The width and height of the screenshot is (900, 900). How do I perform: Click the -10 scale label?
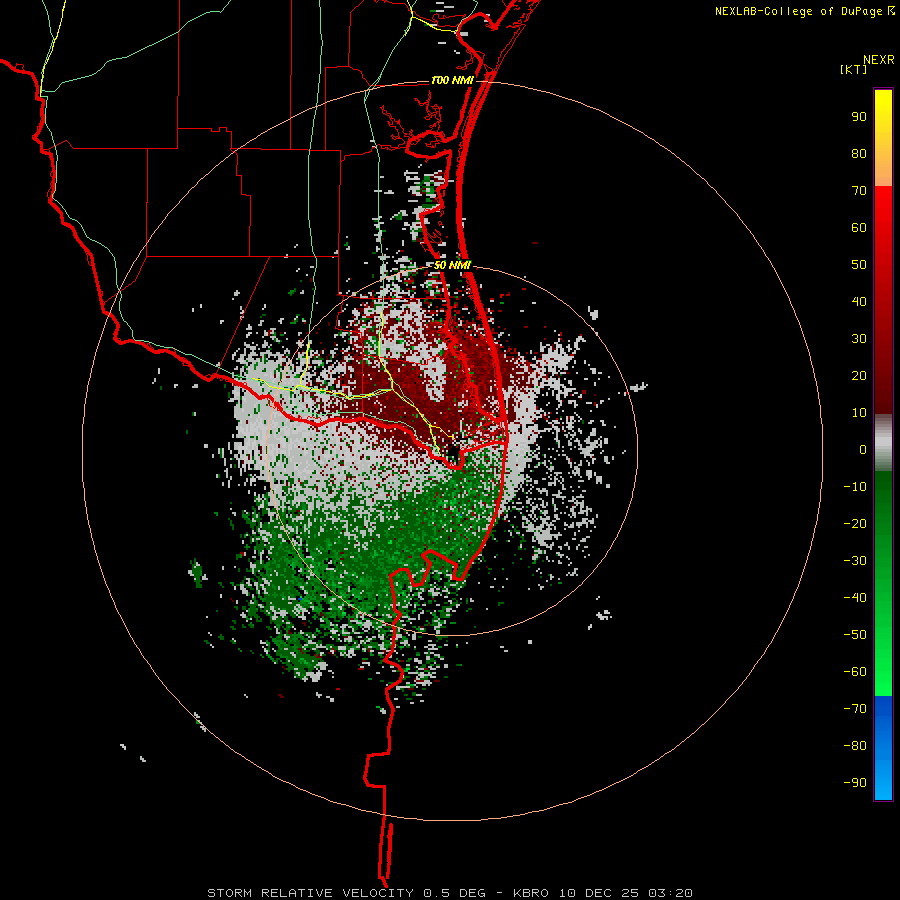click(x=855, y=487)
